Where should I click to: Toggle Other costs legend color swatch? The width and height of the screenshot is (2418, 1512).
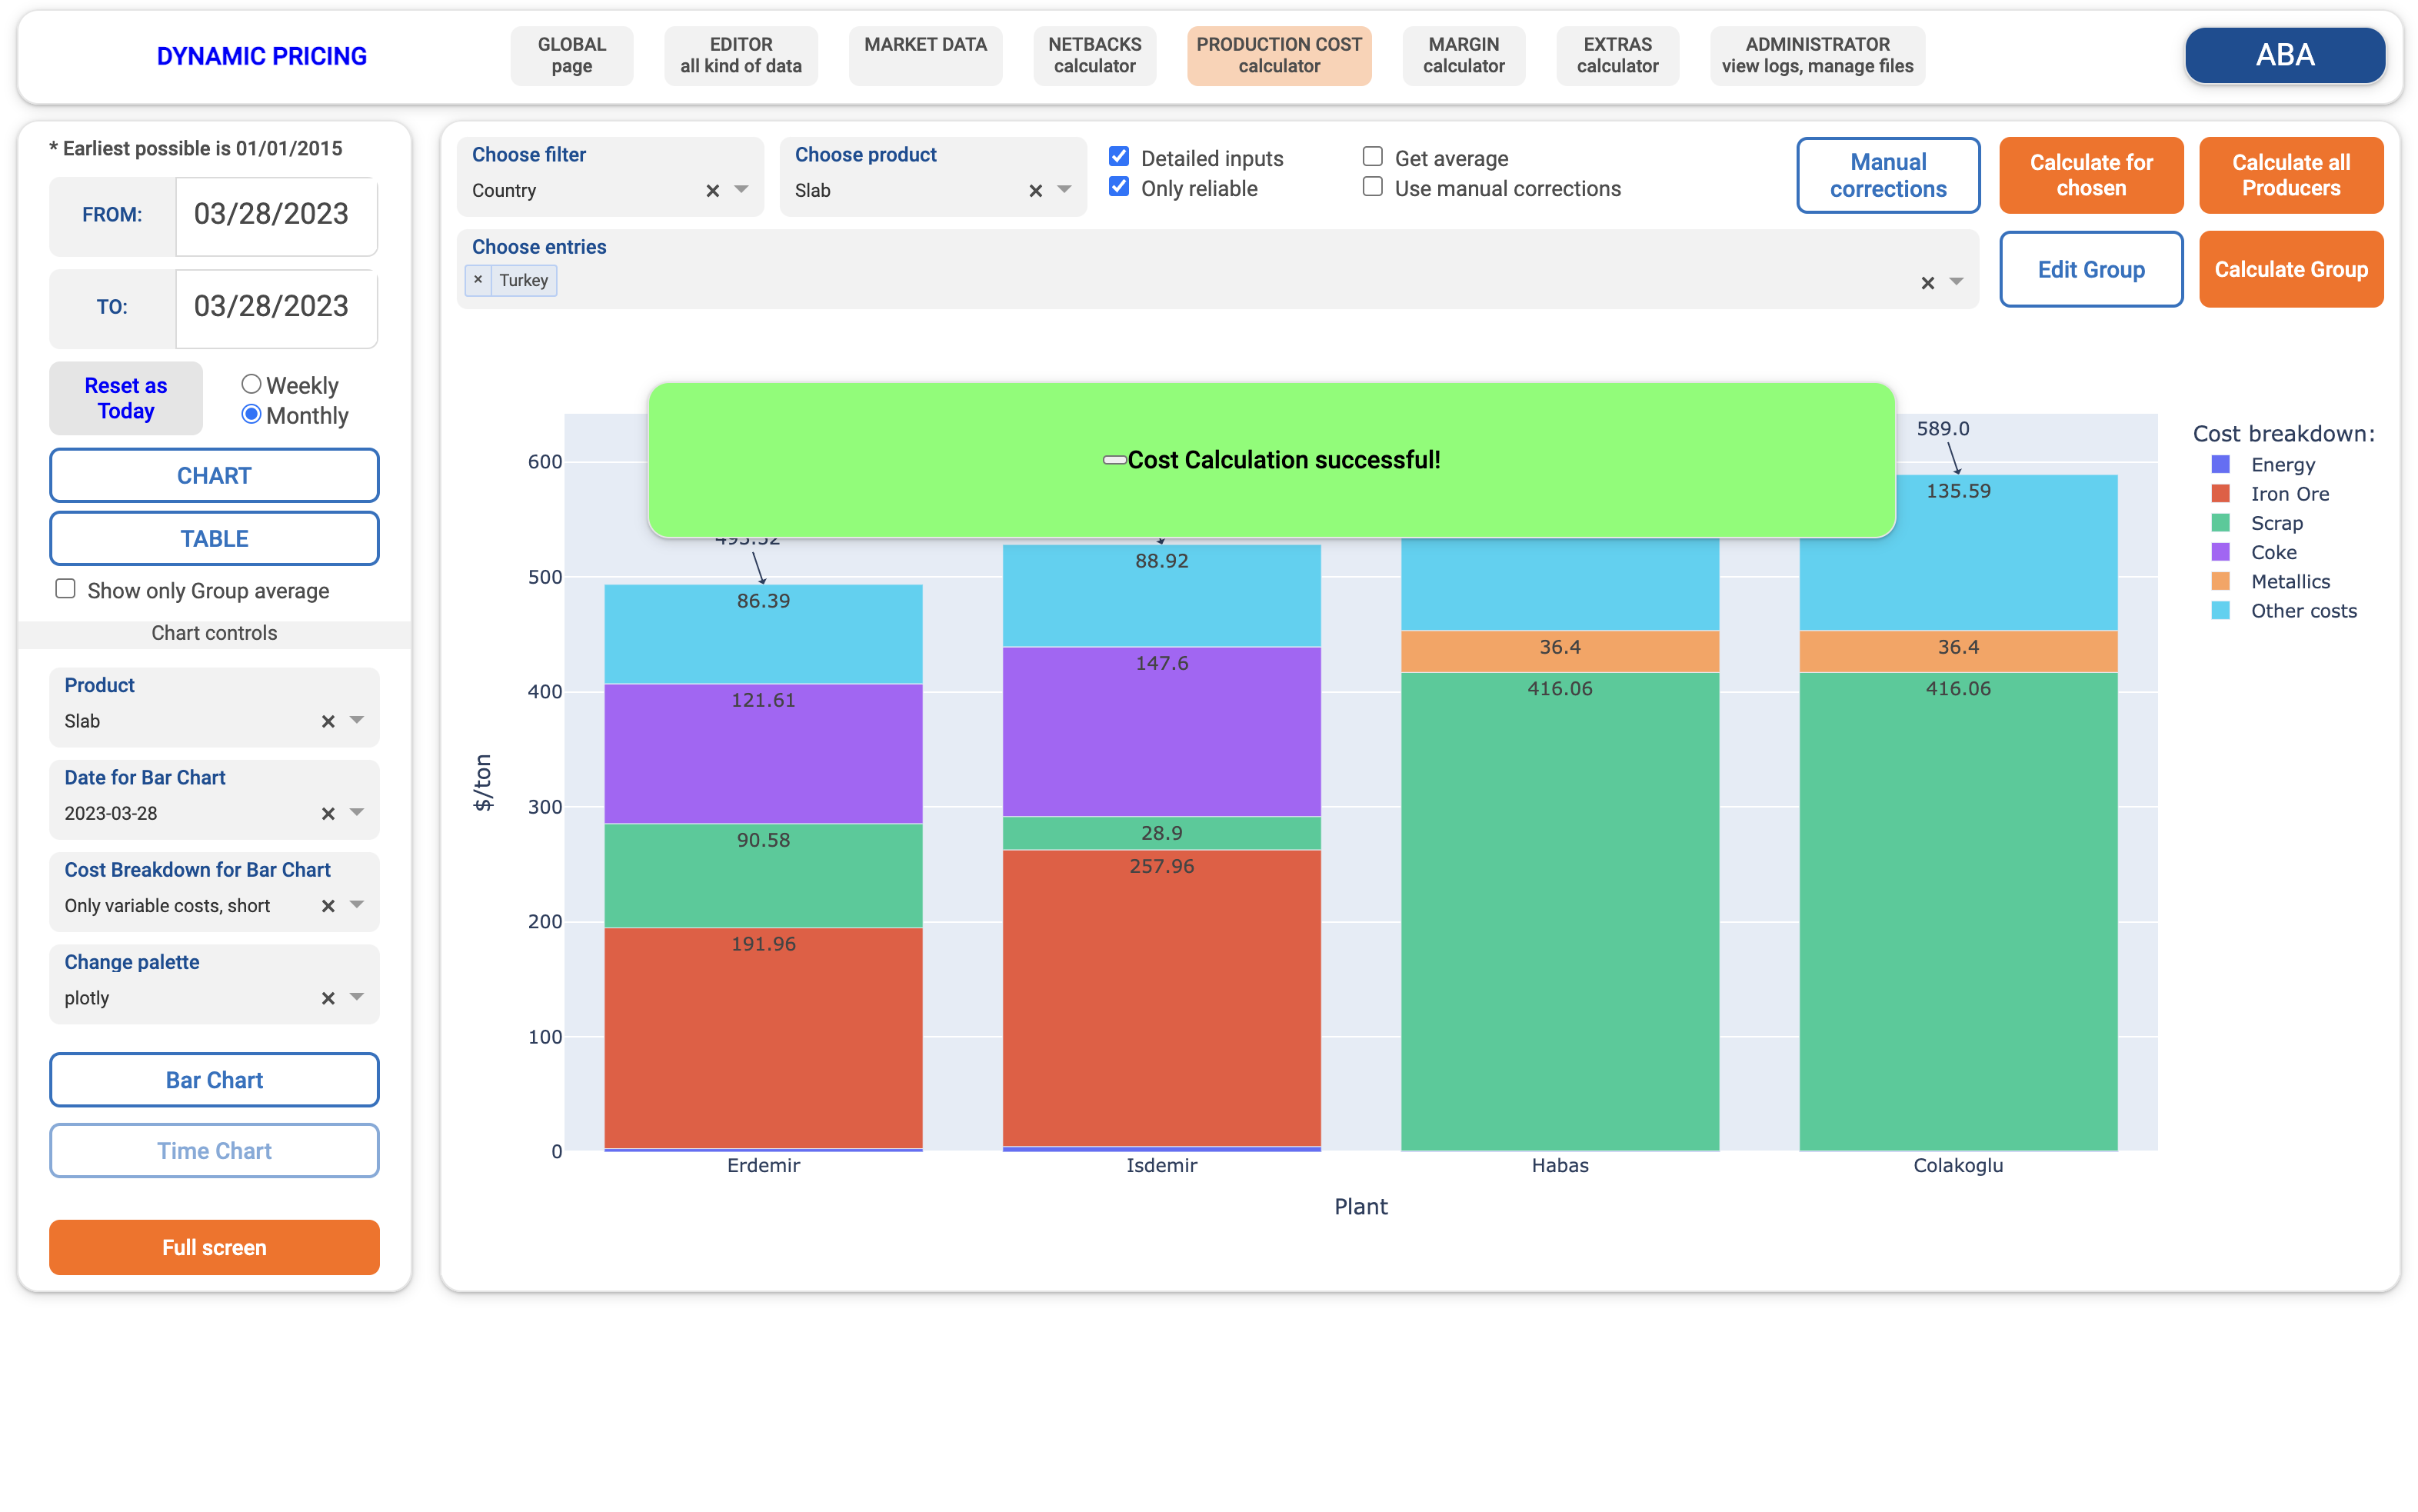2220,610
